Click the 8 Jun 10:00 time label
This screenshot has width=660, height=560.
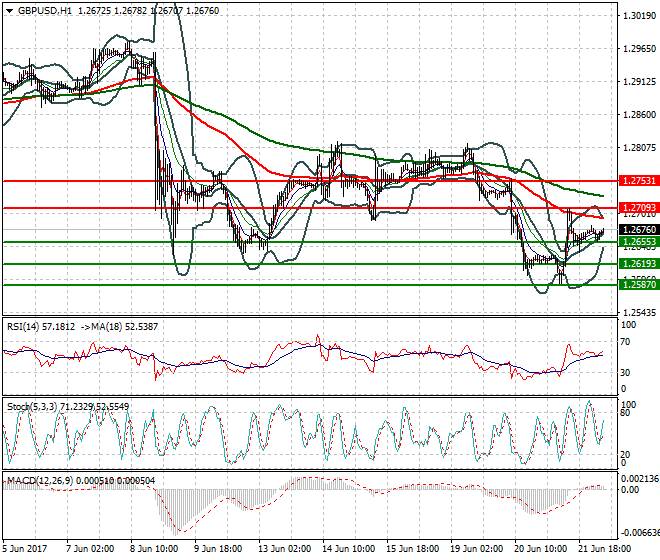click(x=155, y=549)
